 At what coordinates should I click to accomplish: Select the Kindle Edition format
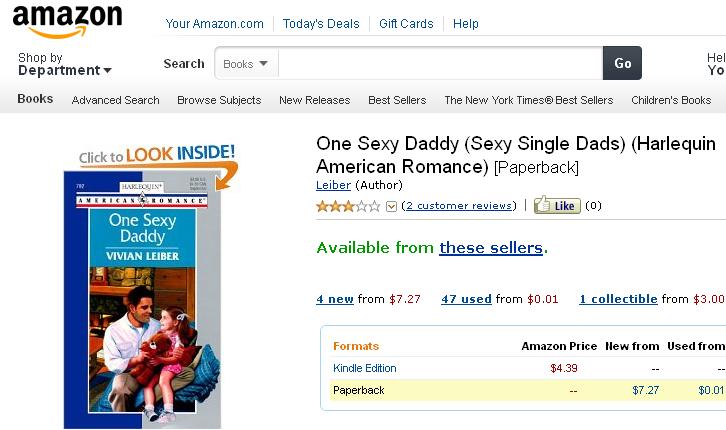click(x=365, y=368)
